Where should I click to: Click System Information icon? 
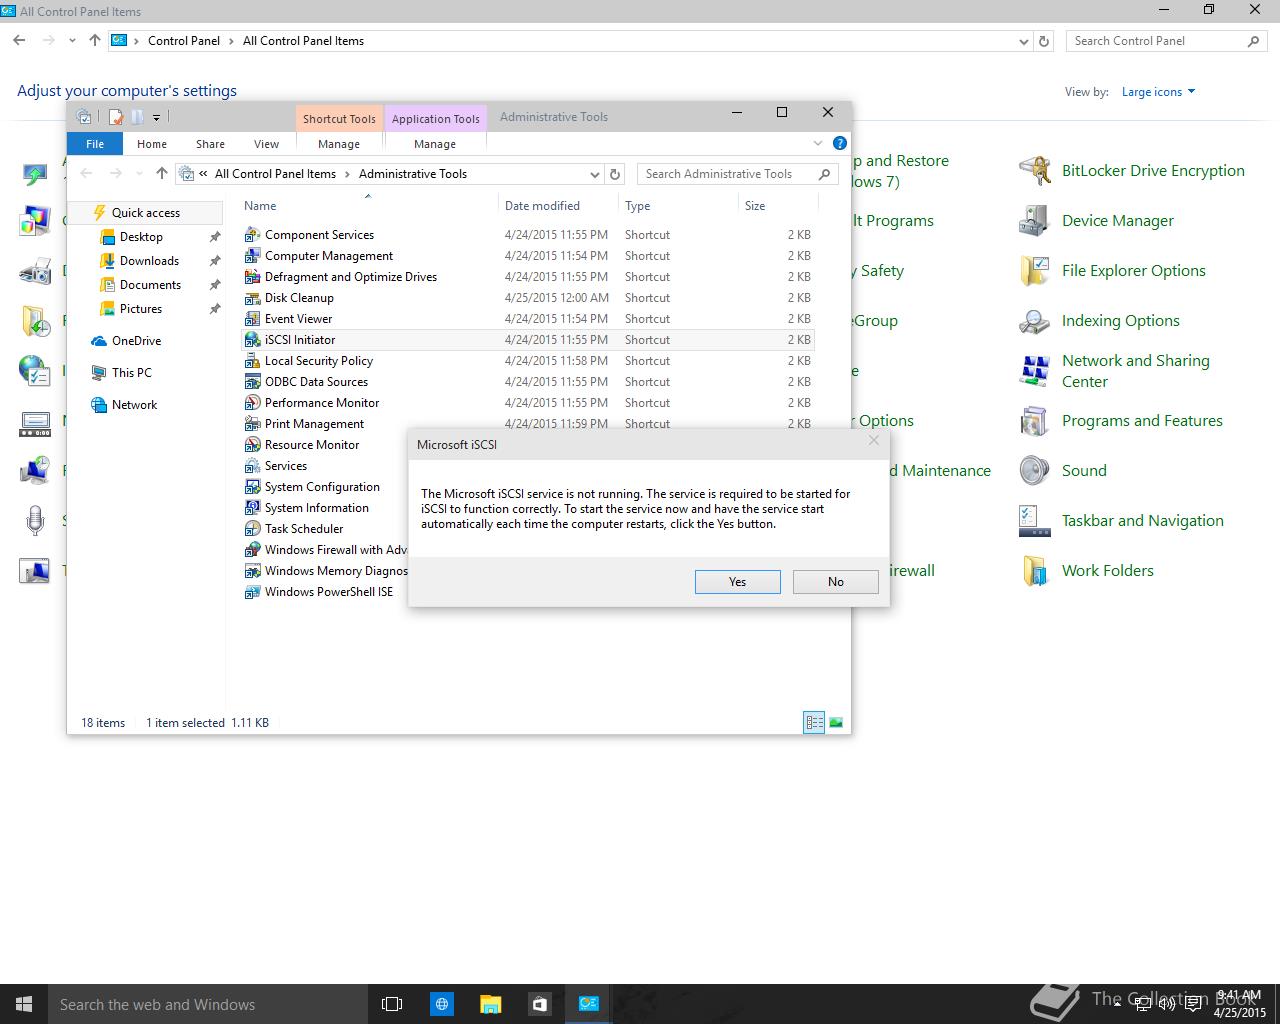[x=252, y=508]
